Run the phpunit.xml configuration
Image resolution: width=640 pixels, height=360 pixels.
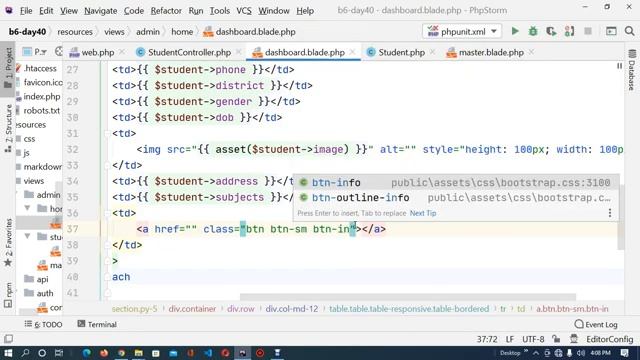(515, 31)
